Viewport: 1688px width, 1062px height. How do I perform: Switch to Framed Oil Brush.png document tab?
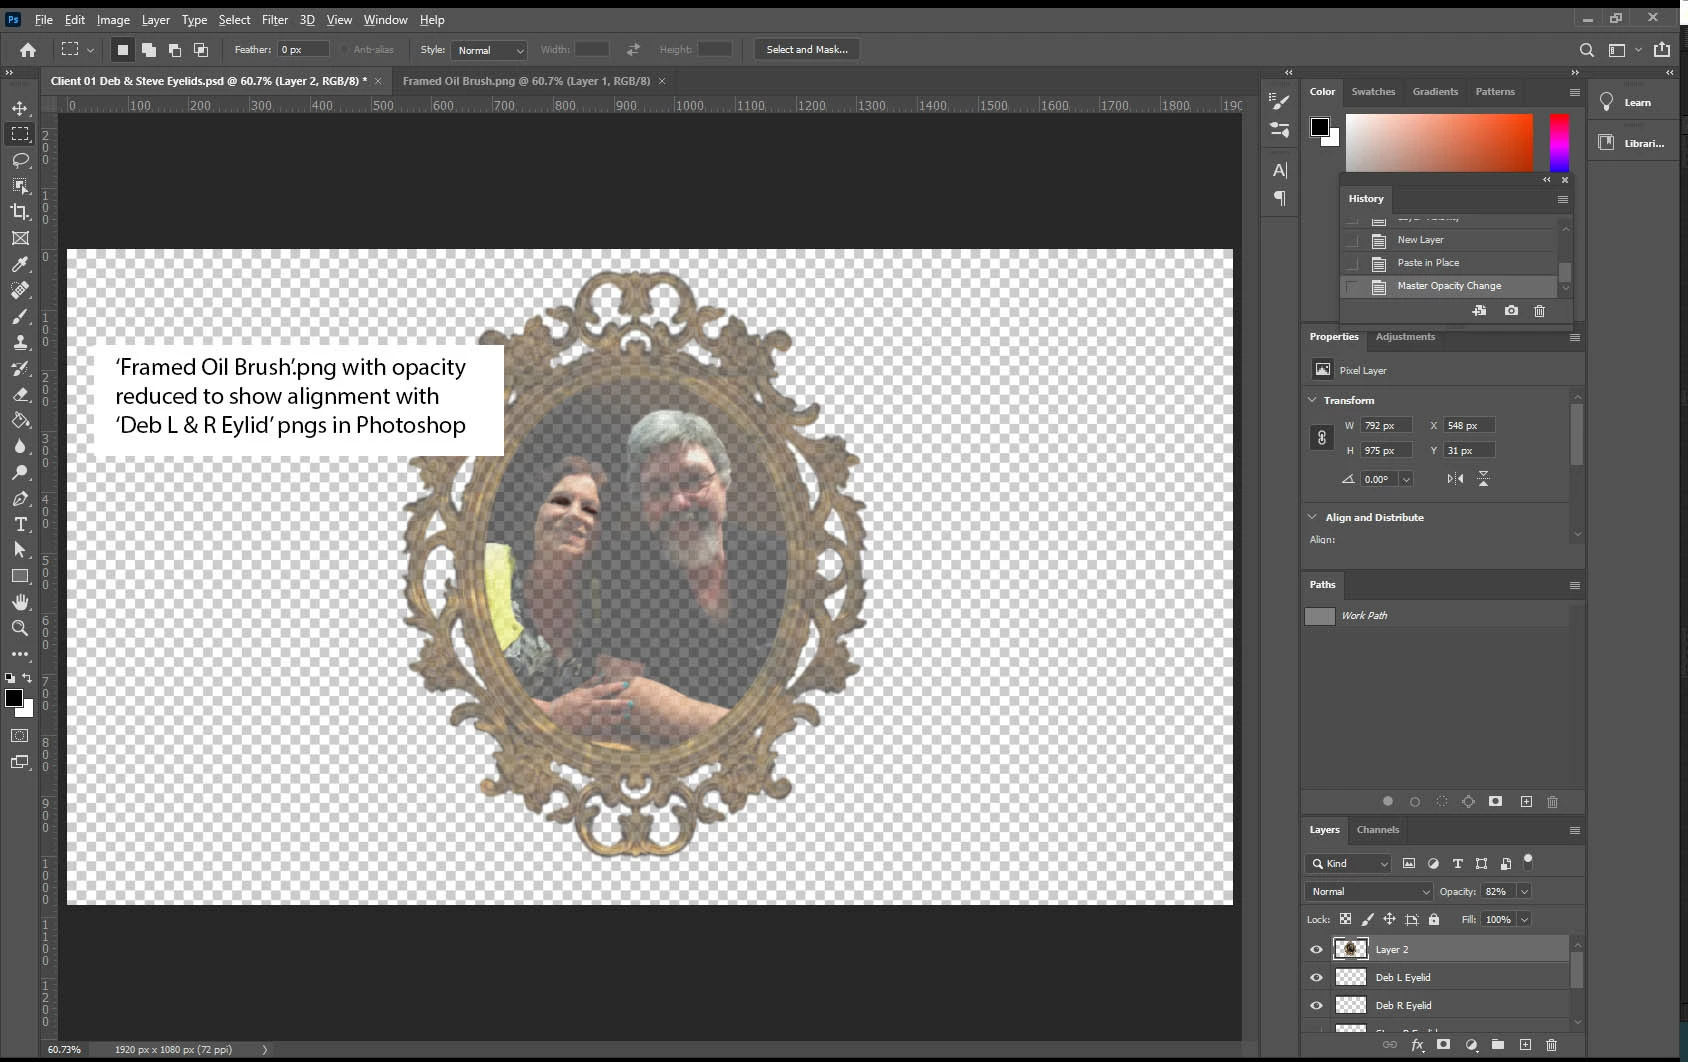tap(526, 81)
